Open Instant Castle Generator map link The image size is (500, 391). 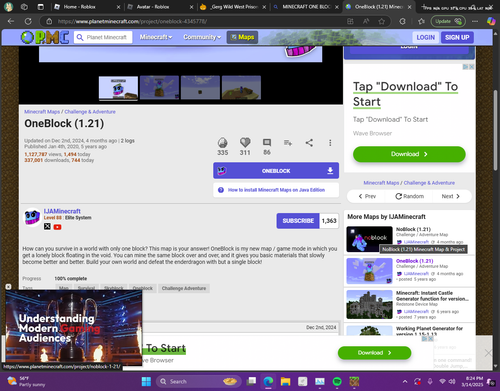pos(432,296)
